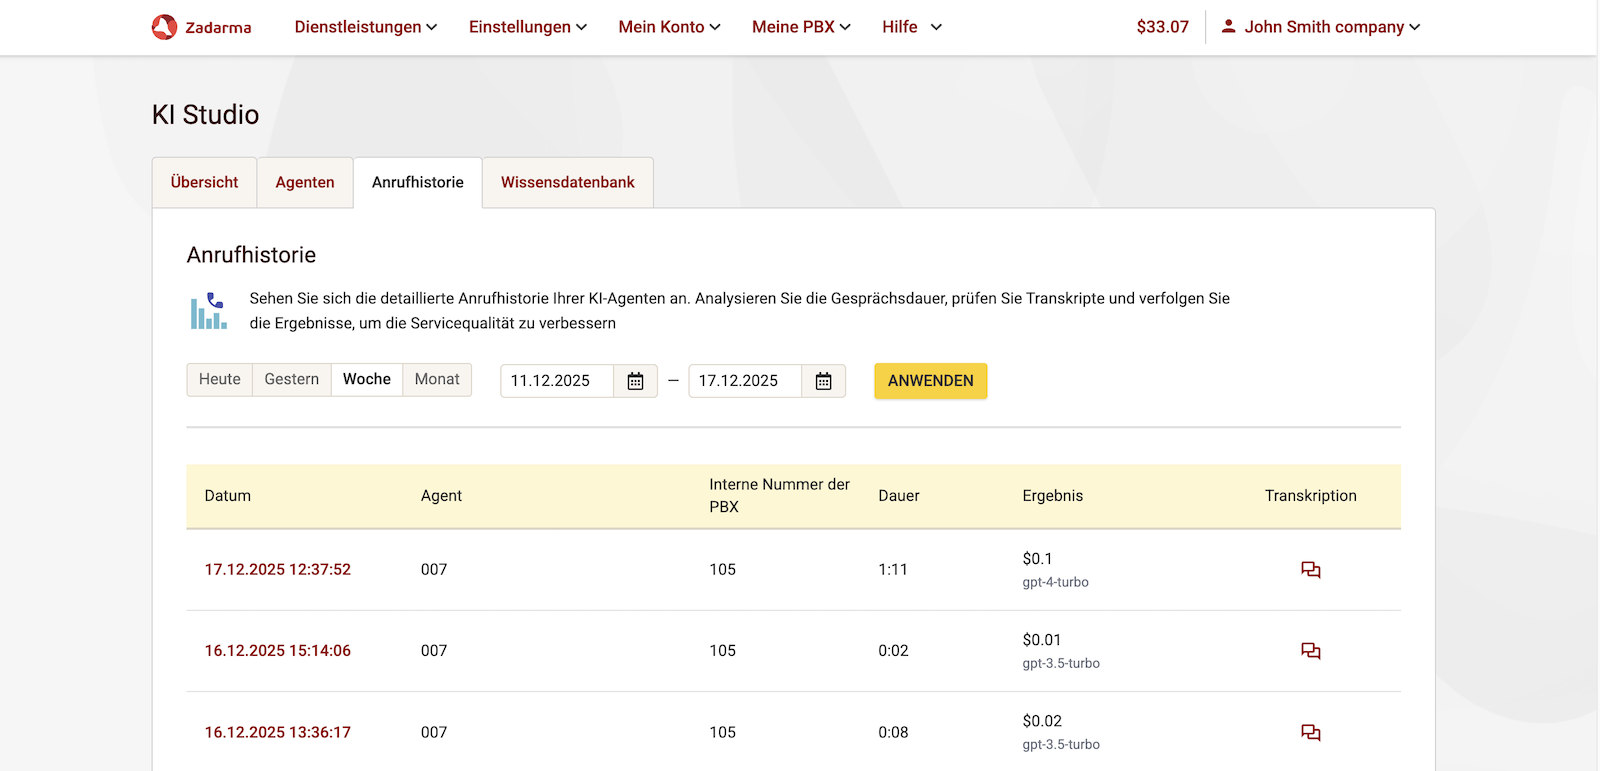
Task: View transcription for 16.12.2025 13:36:17 call
Action: tap(1310, 733)
